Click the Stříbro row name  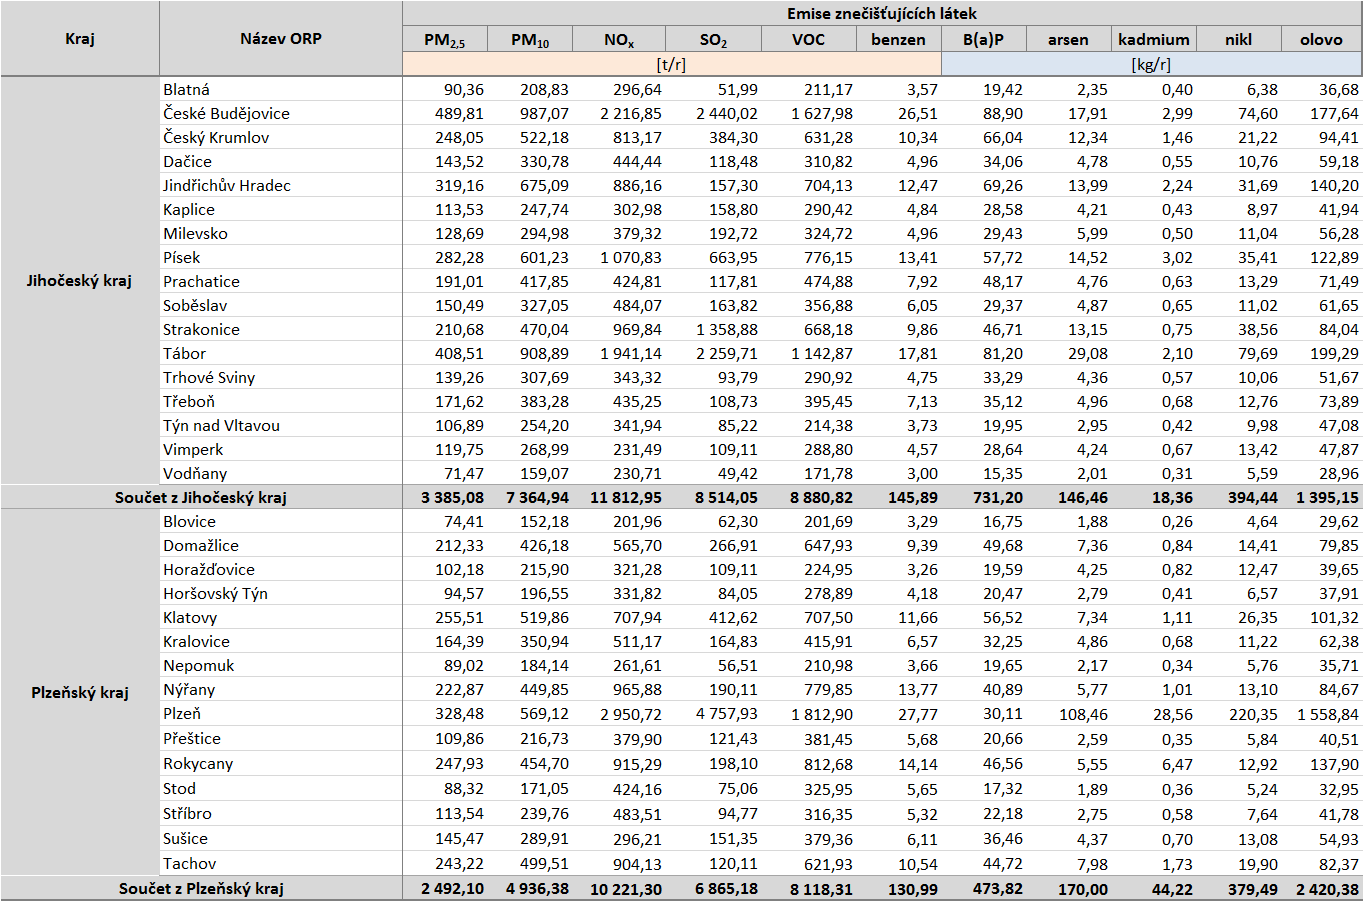(188, 814)
